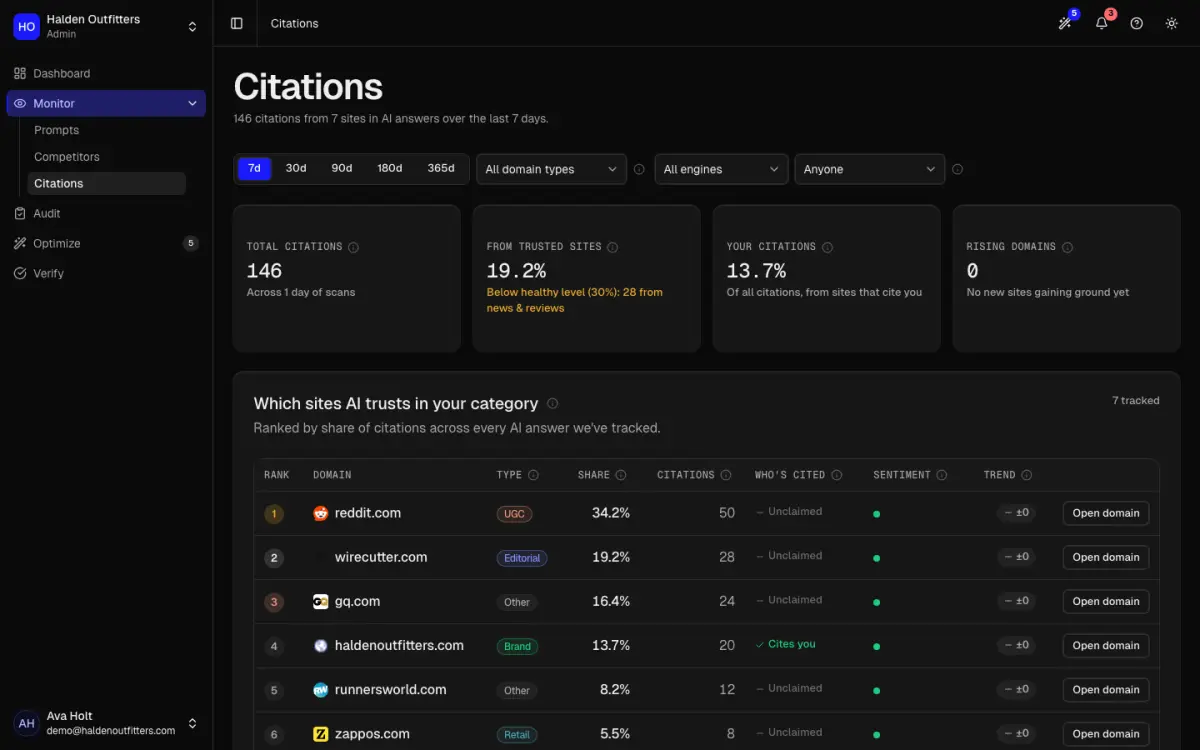This screenshot has width=1200, height=750.
Task: Open the Competitors page
Action: coord(106,157)
